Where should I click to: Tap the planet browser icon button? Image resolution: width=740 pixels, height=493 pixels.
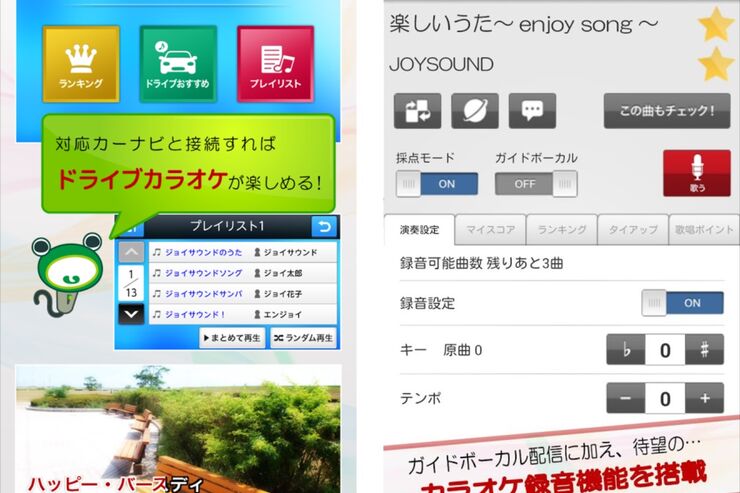point(475,111)
